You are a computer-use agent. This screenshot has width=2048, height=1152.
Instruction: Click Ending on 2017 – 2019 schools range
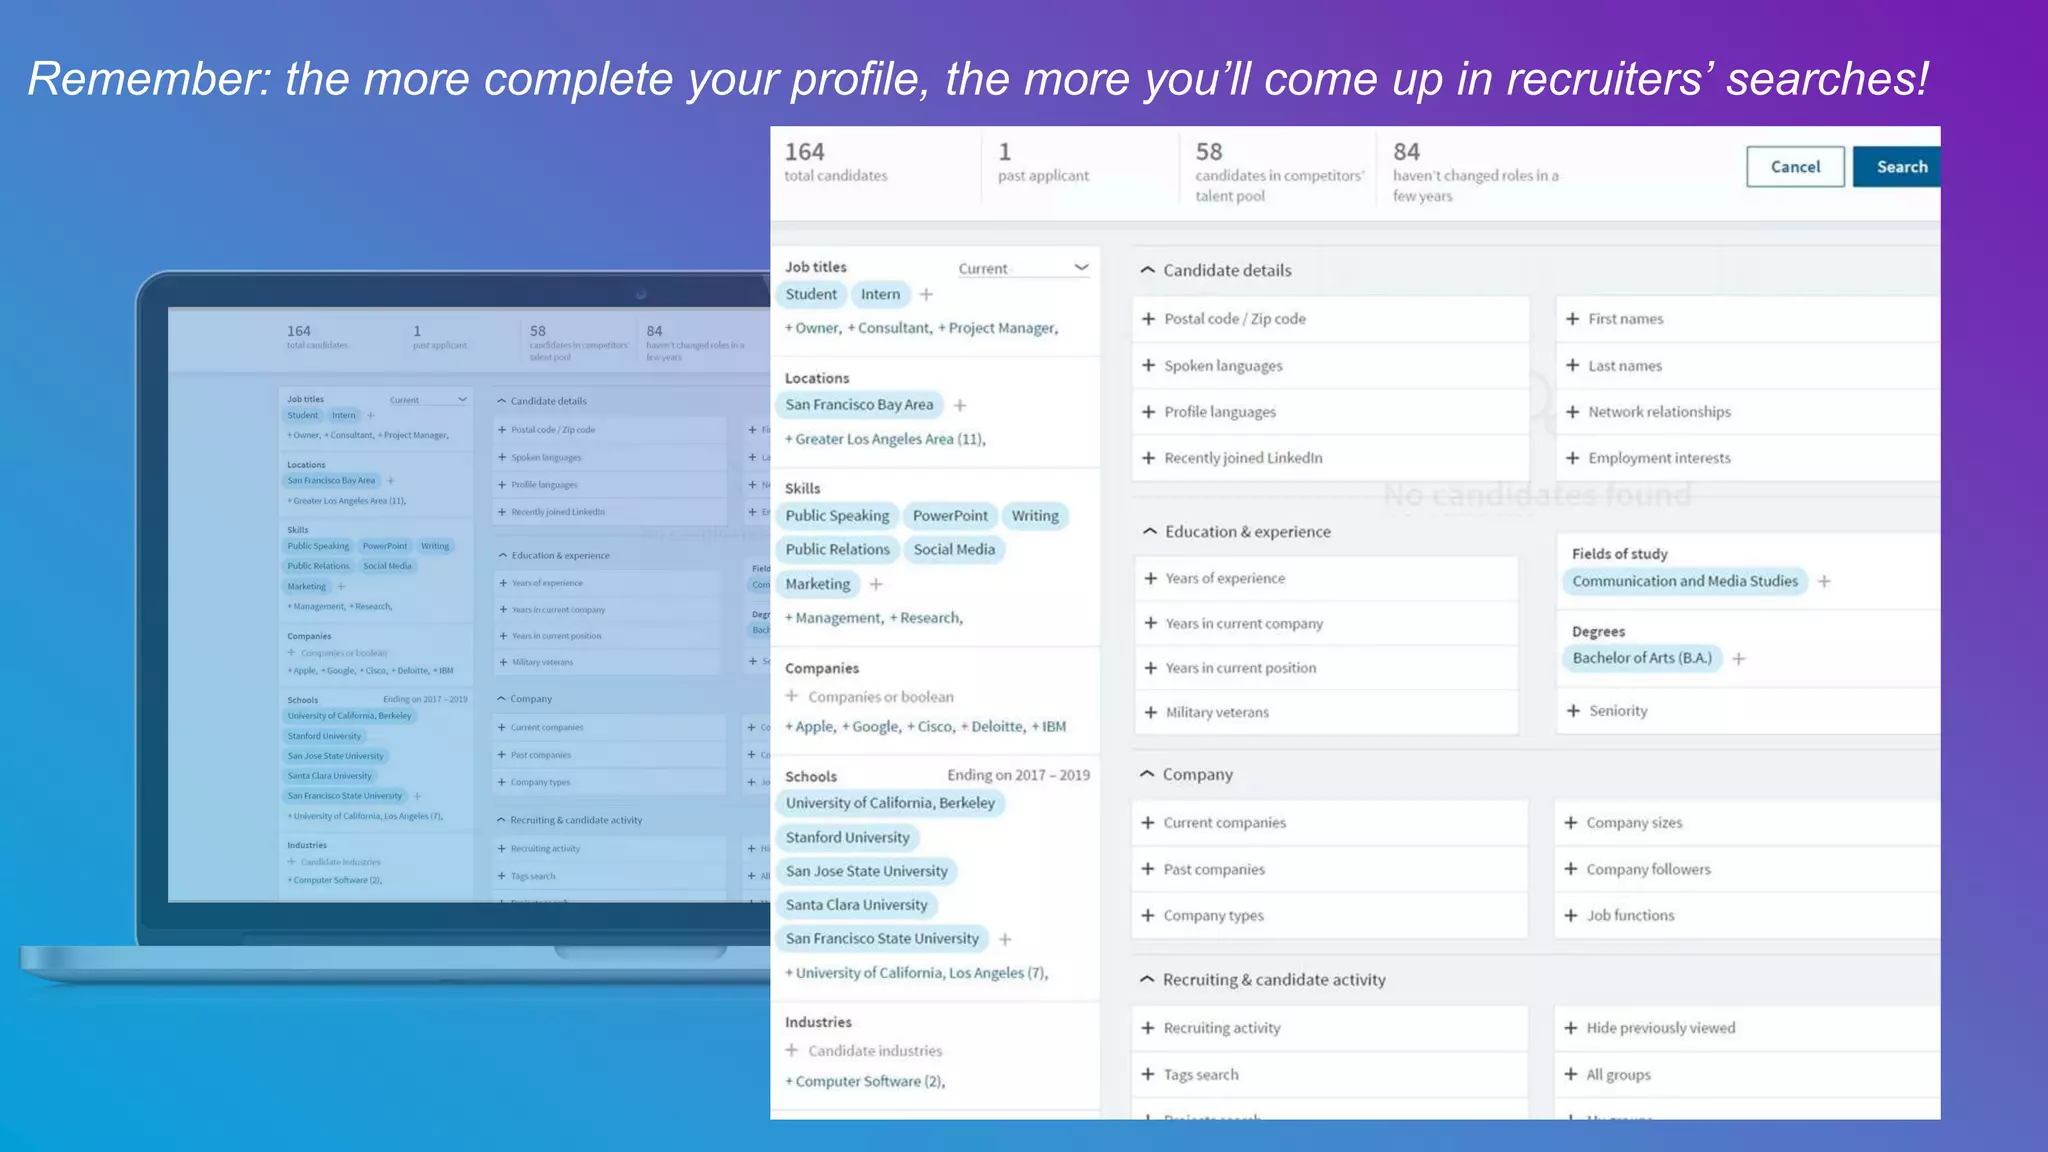pos(1018,775)
